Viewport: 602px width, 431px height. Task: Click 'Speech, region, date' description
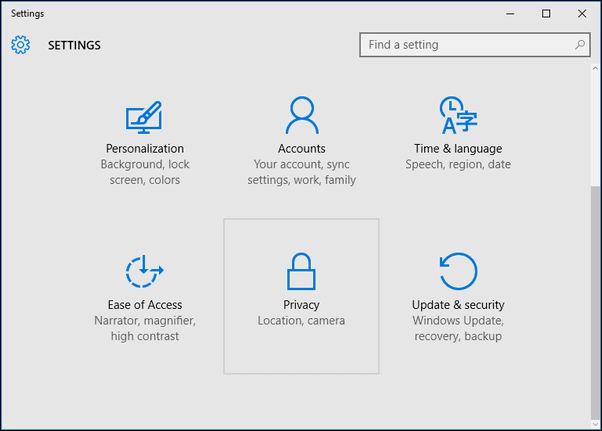458,164
